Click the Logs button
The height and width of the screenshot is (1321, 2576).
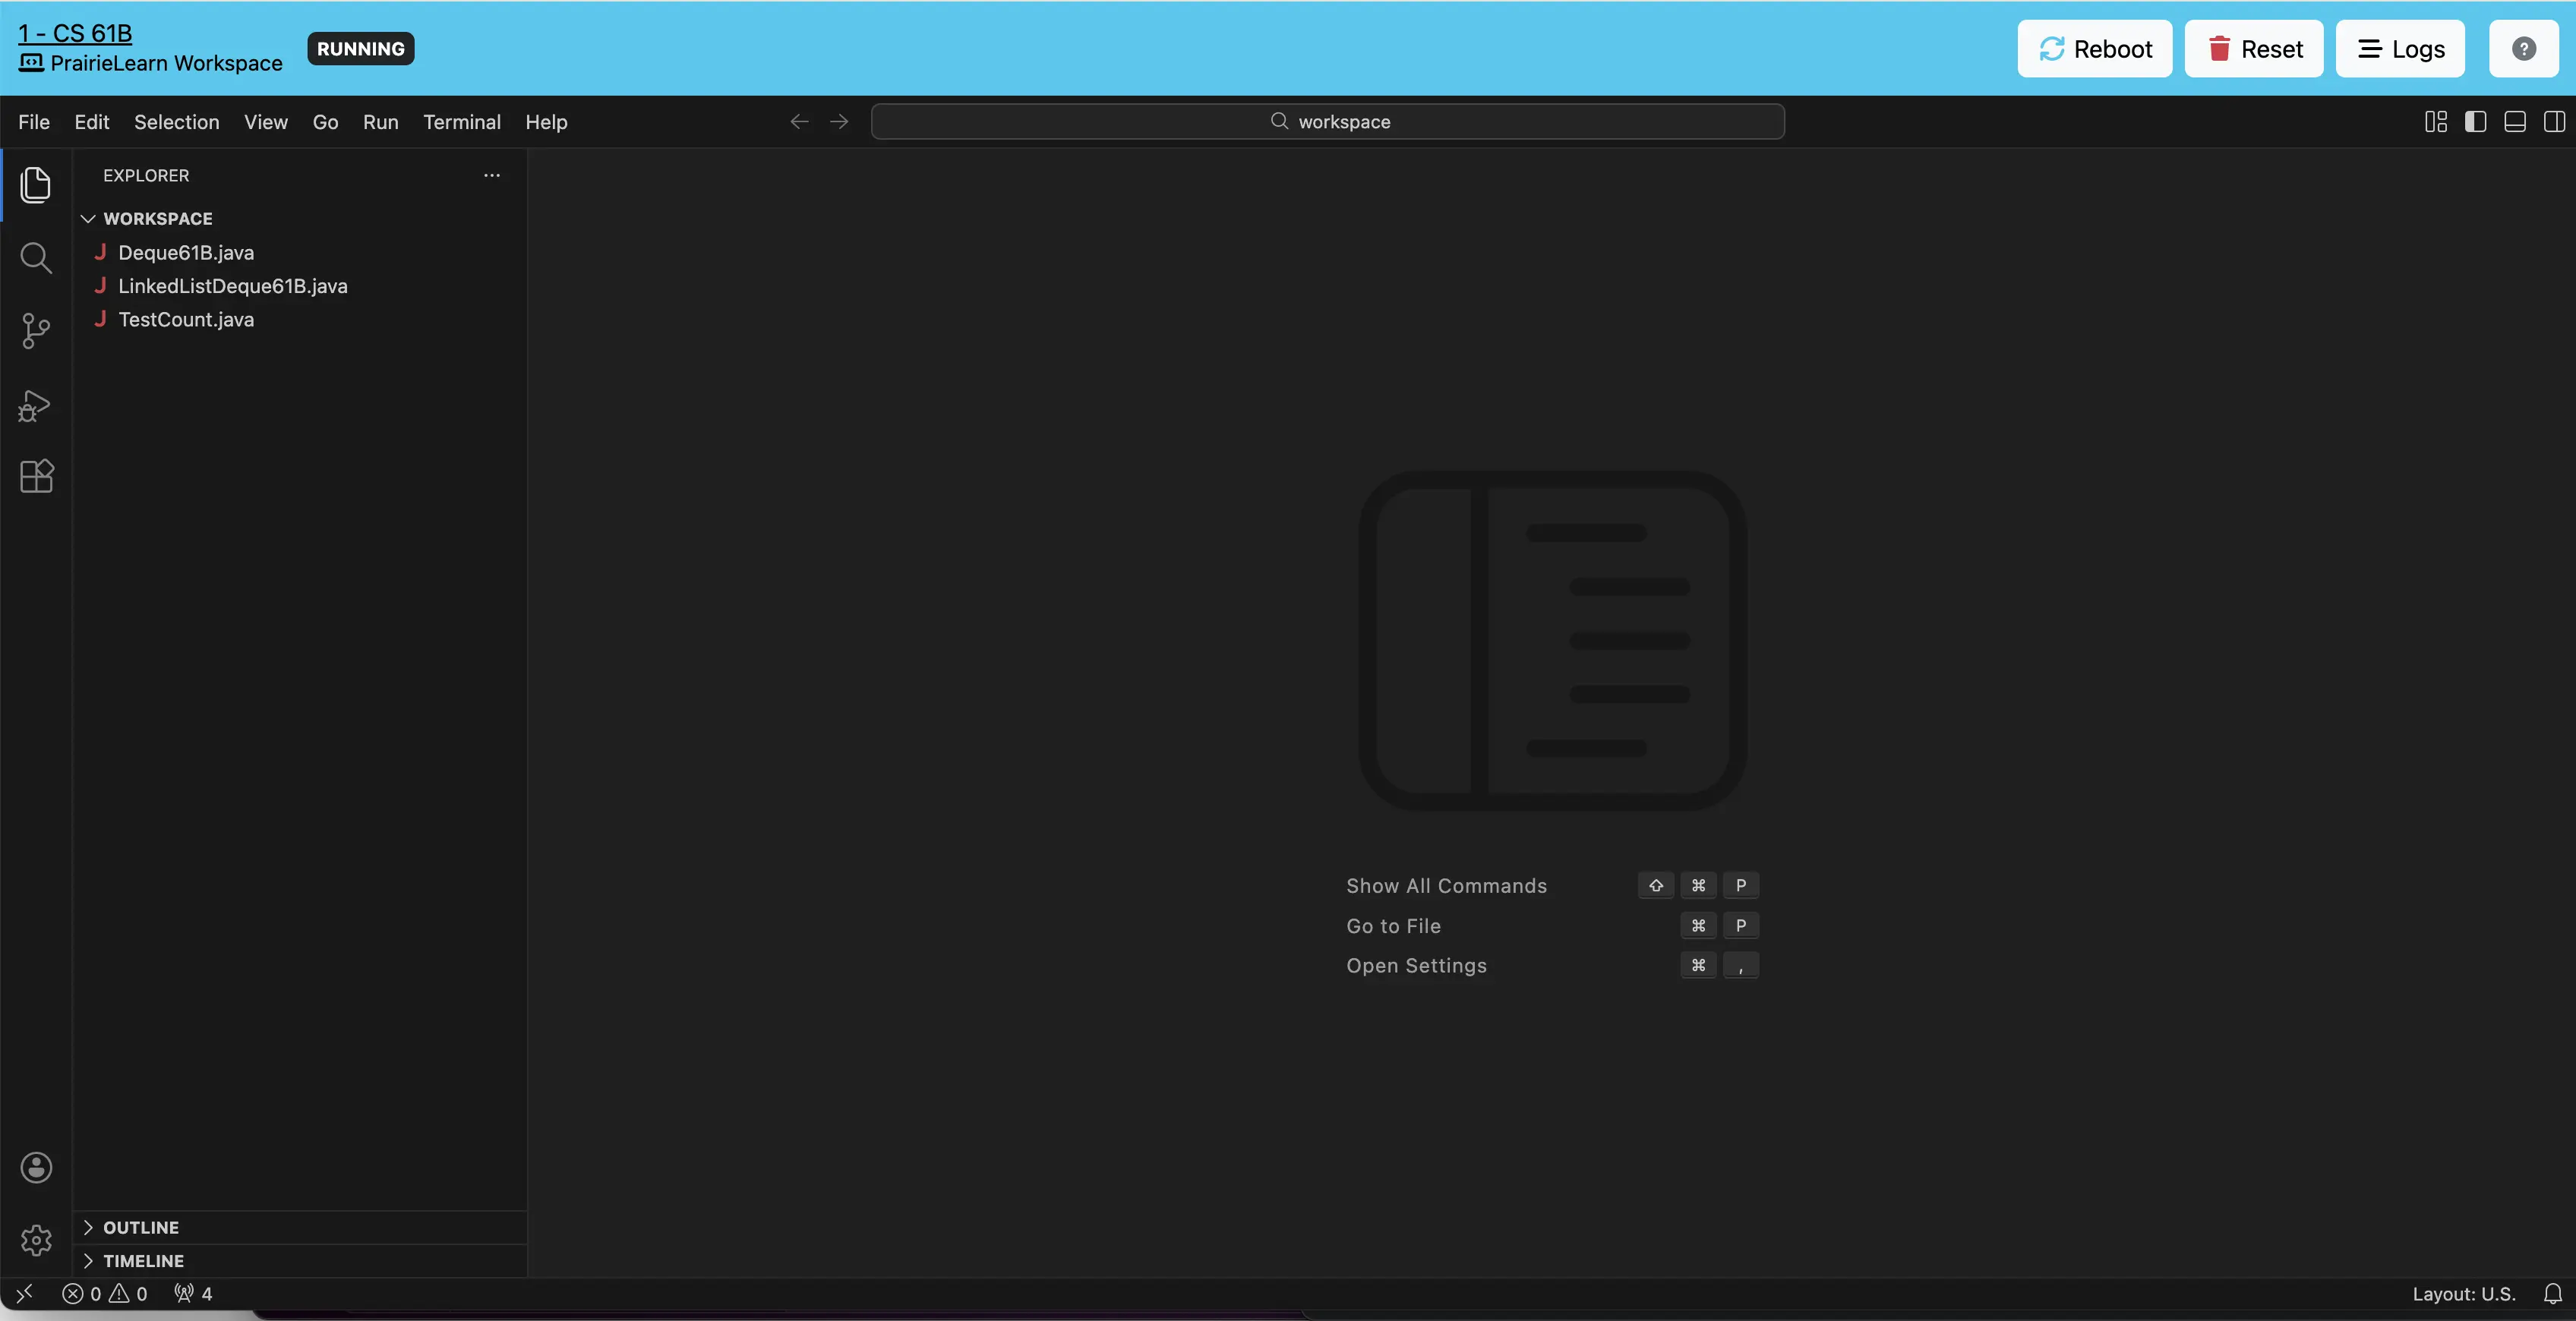pos(2400,49)
